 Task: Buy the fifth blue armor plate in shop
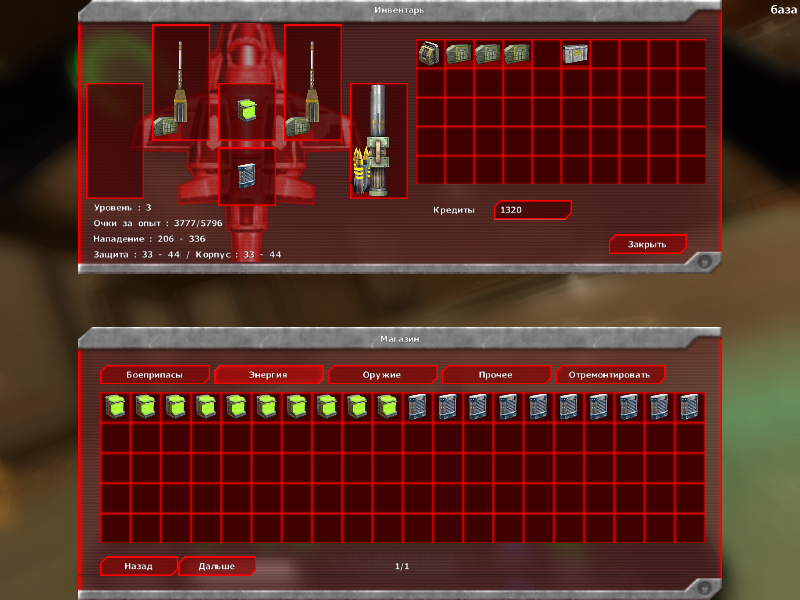538,407
